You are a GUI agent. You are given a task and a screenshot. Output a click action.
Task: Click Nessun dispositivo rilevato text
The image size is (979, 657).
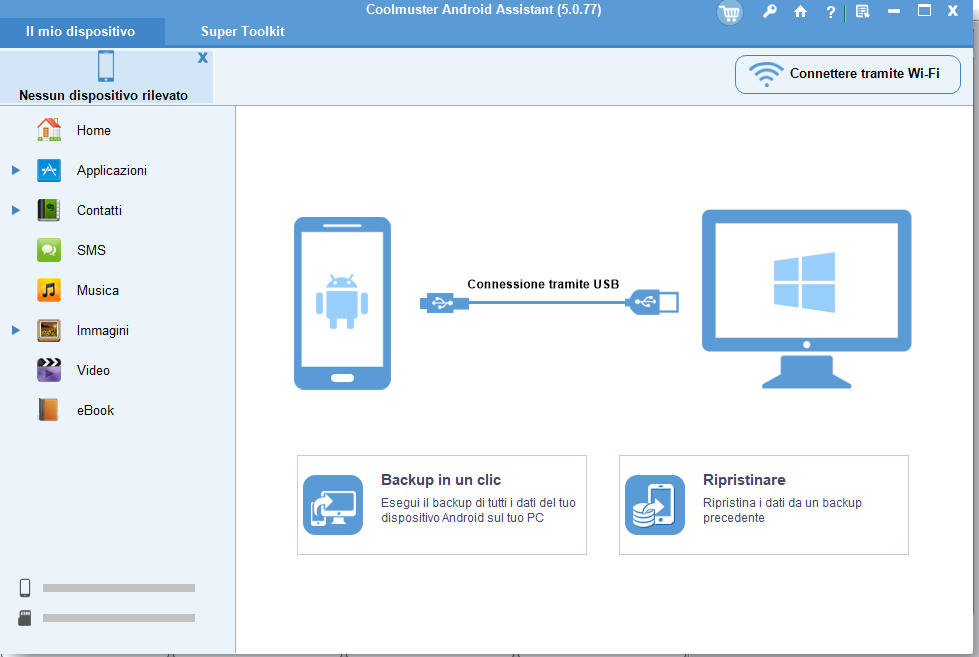pos(104,95)
